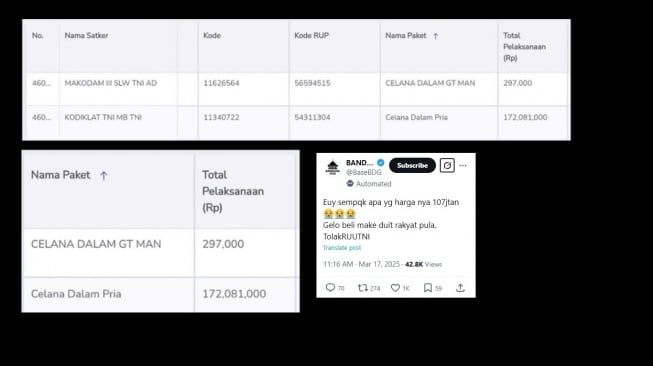Click the Nama Satker column header
This screenshot has height=366, width=653.
(x=86, y=35)
